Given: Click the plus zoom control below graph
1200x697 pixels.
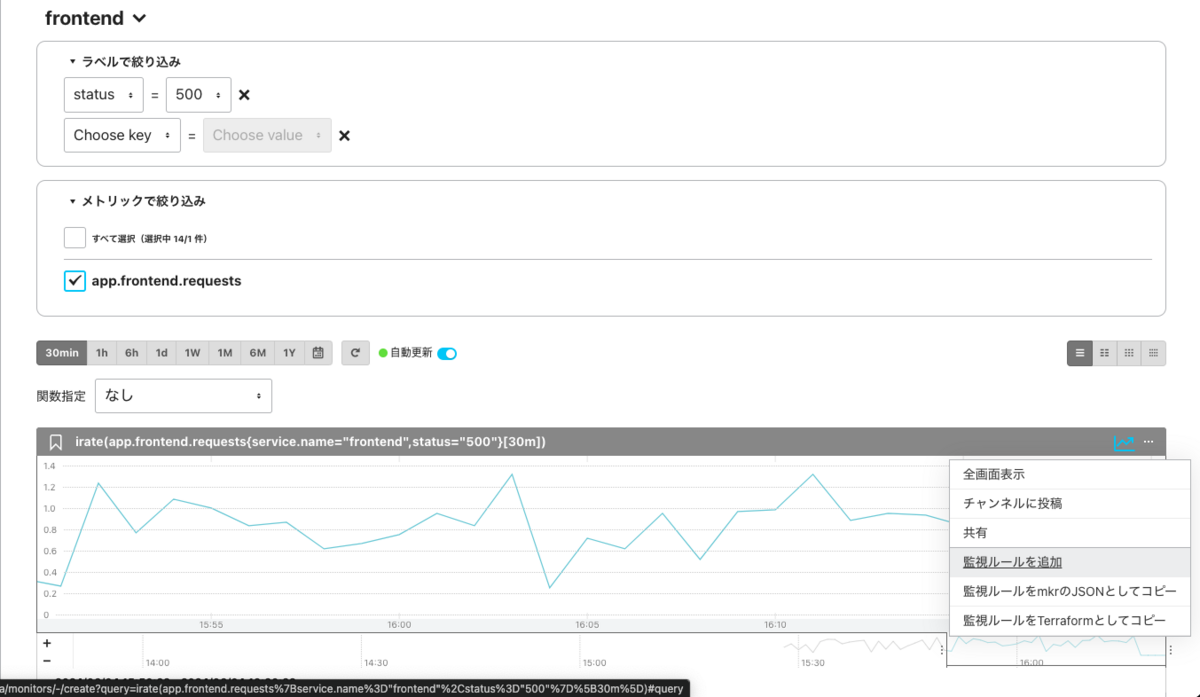Looking at the screenshot, I should [47, 643].
